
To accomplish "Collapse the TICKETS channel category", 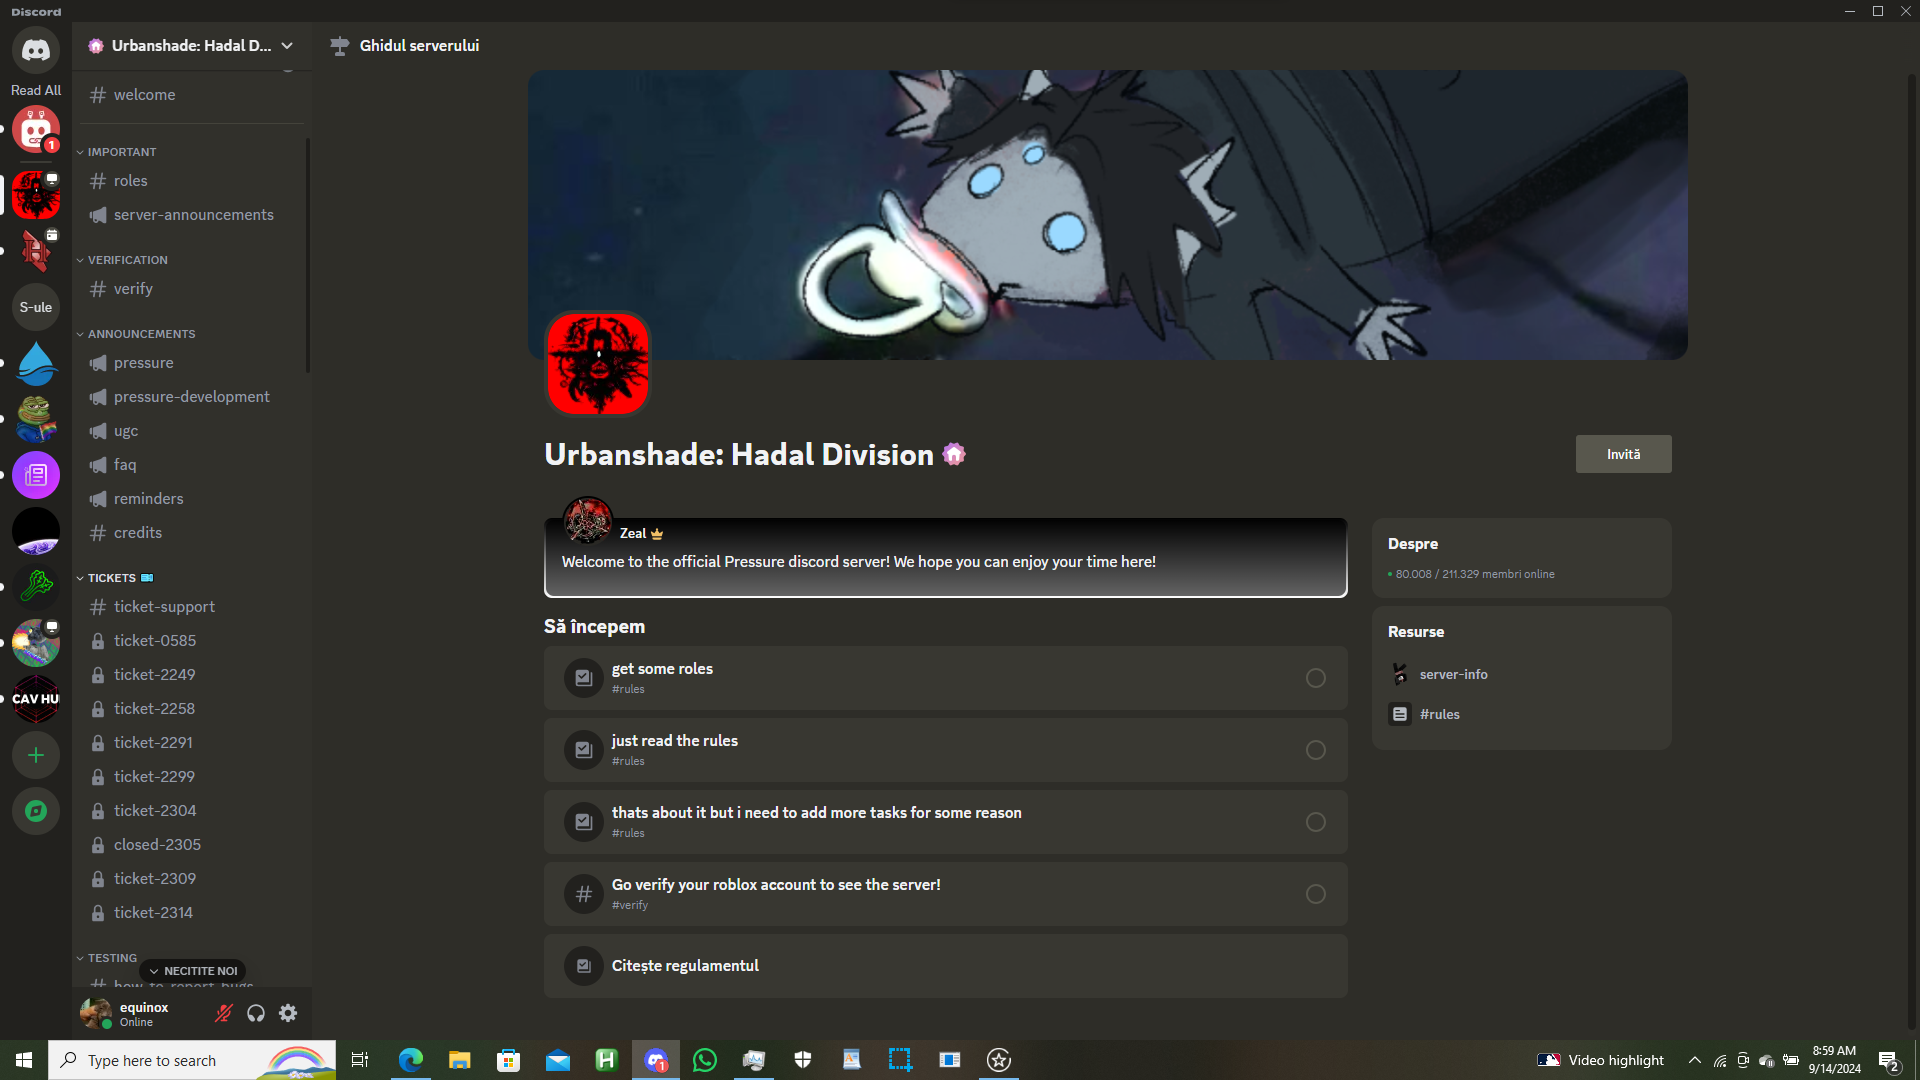I will (111, 578).
